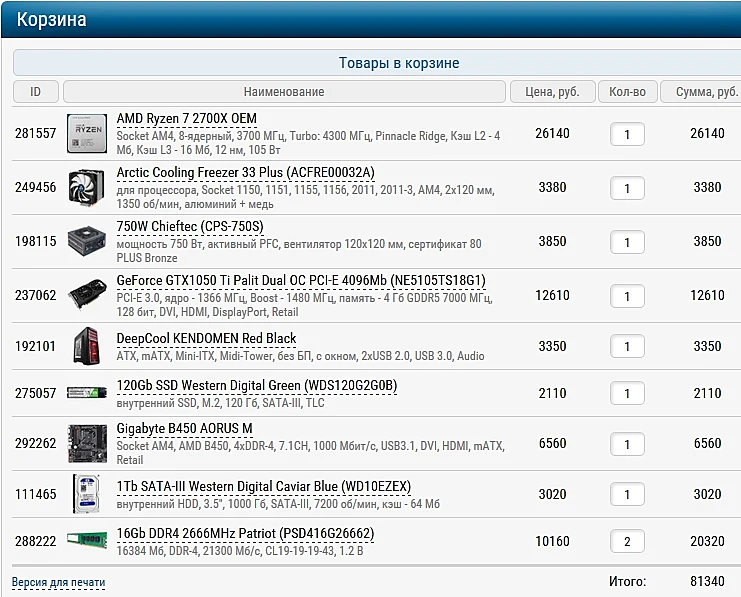The image size is (741, 597).
Task: Select product ID 288222
Action: pos(35,541)
